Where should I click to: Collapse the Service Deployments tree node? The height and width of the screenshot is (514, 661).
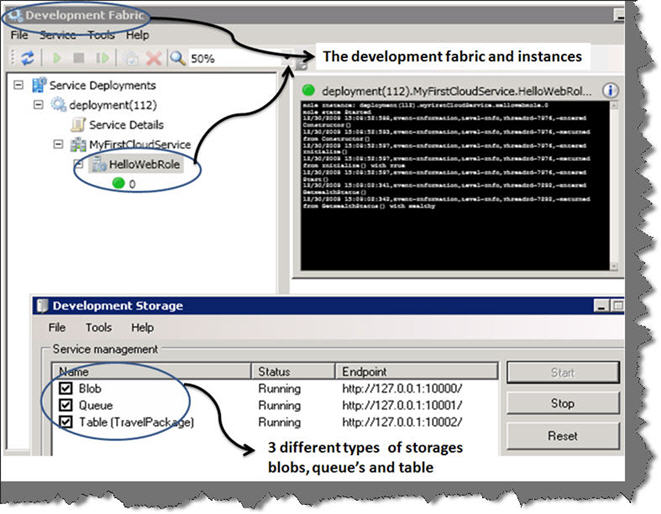pos(19,85)
